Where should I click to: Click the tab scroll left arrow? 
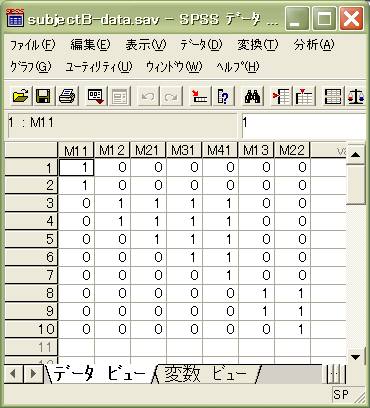point(13,374)
